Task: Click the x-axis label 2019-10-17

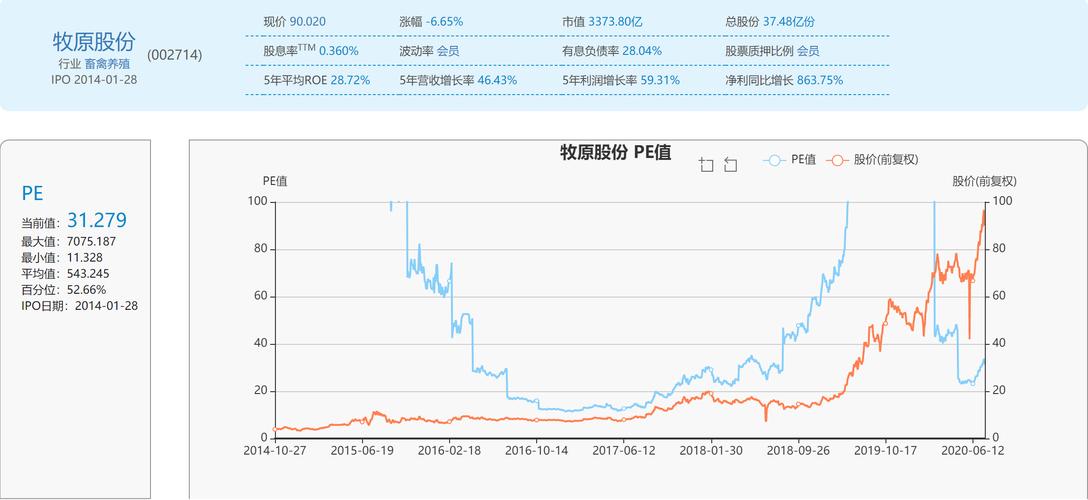Action: (885, 449)
